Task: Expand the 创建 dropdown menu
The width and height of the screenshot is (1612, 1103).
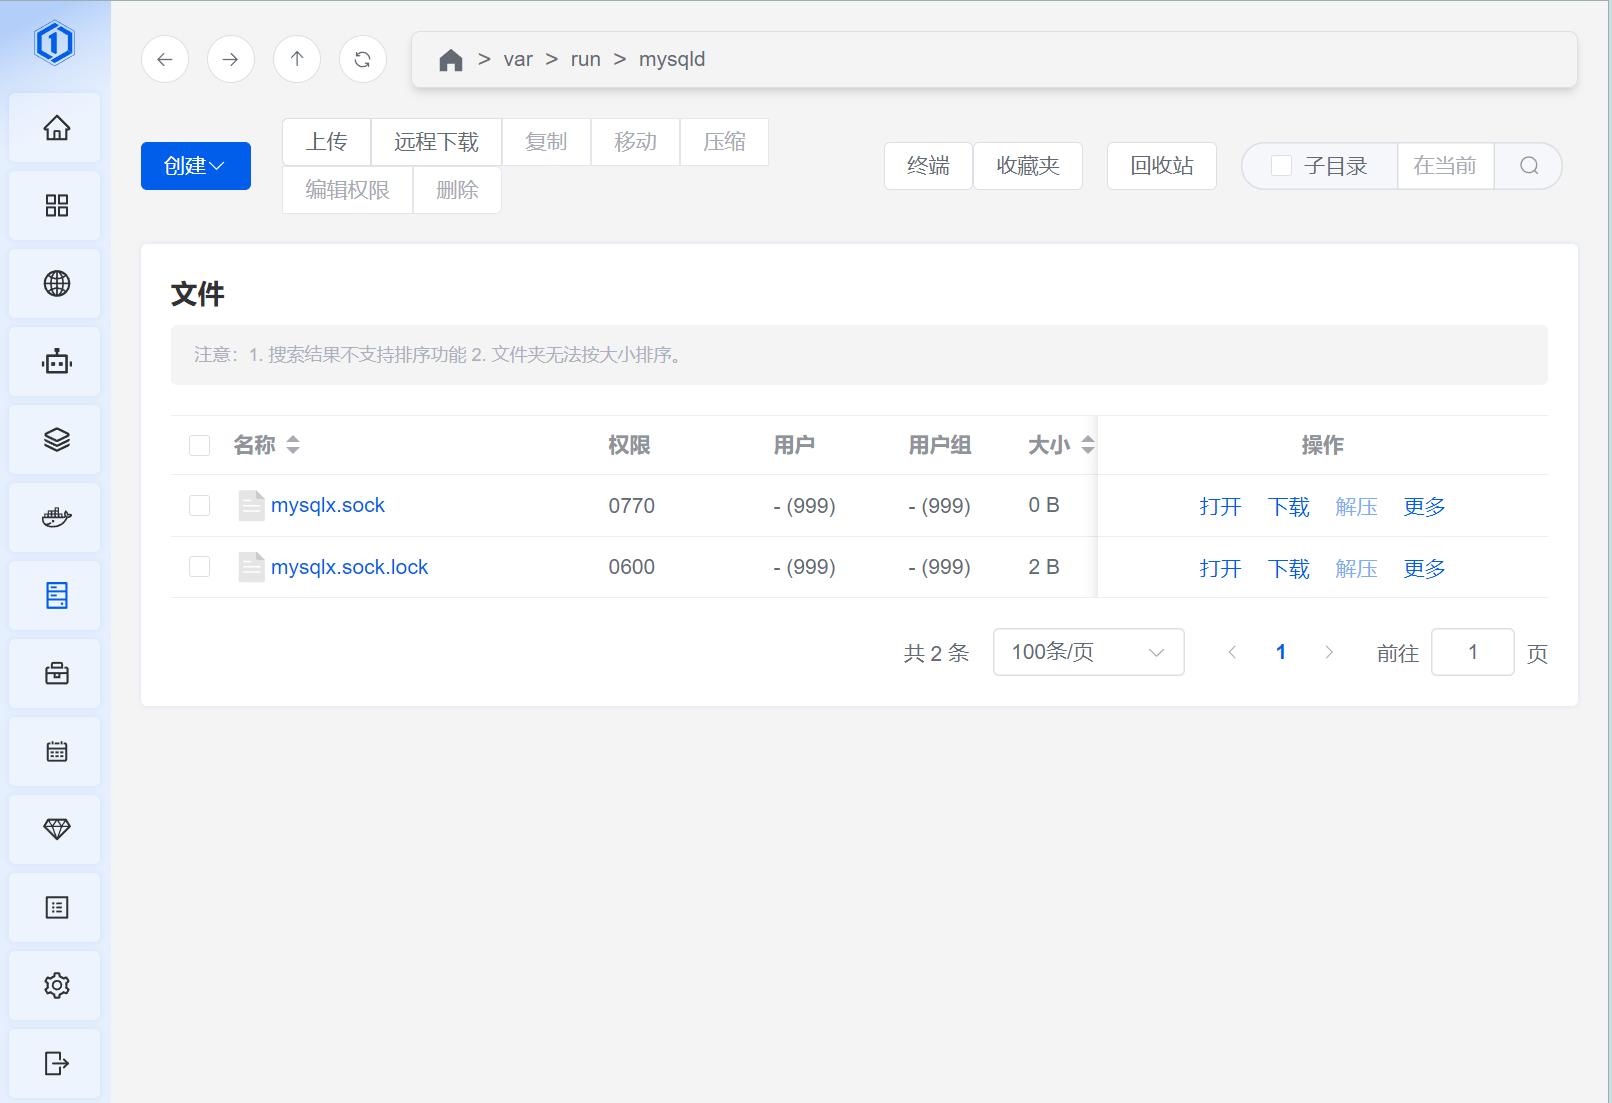Action: (x=195, y=165)
